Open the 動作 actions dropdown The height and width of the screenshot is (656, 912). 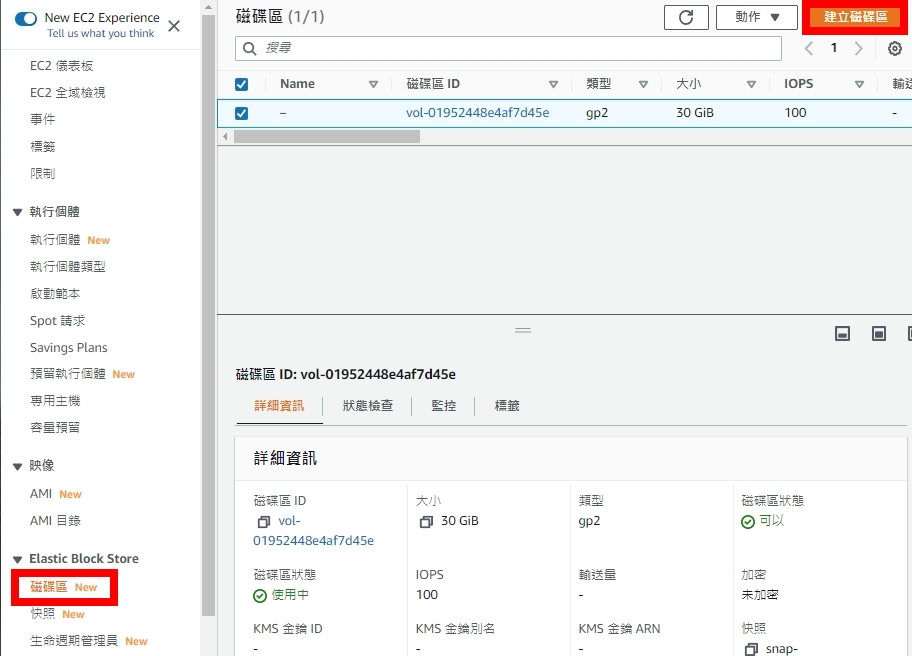pyautogui.click(x=757, y=17)
